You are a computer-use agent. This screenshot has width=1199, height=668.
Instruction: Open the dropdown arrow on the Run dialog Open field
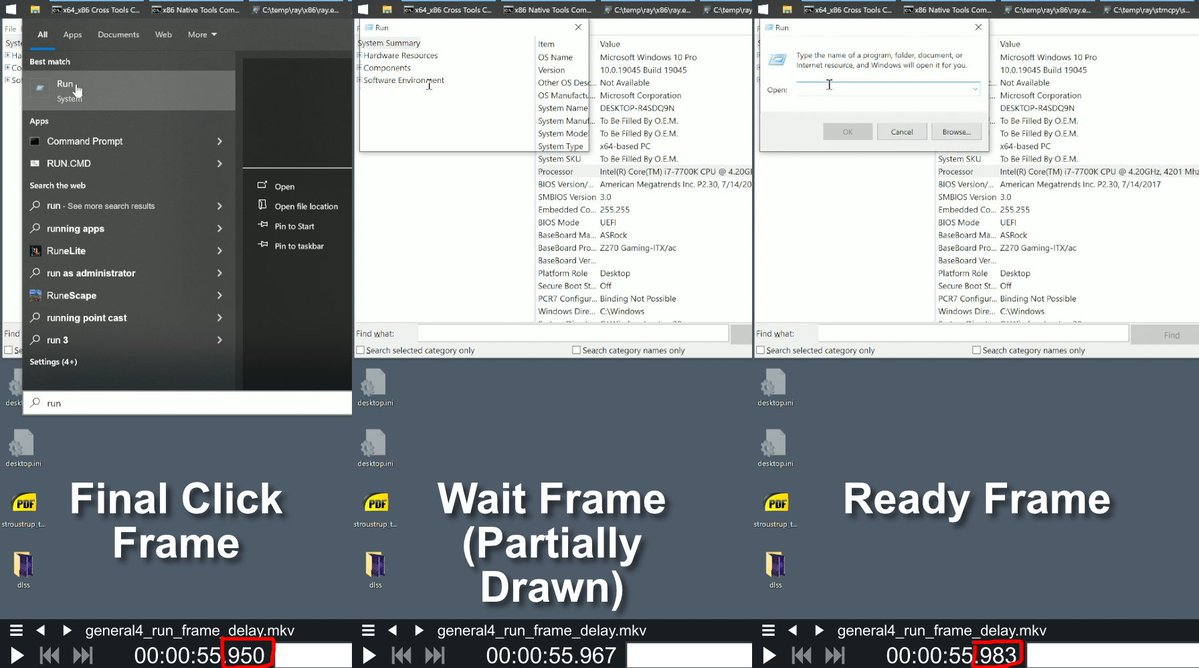click(975, 89)
